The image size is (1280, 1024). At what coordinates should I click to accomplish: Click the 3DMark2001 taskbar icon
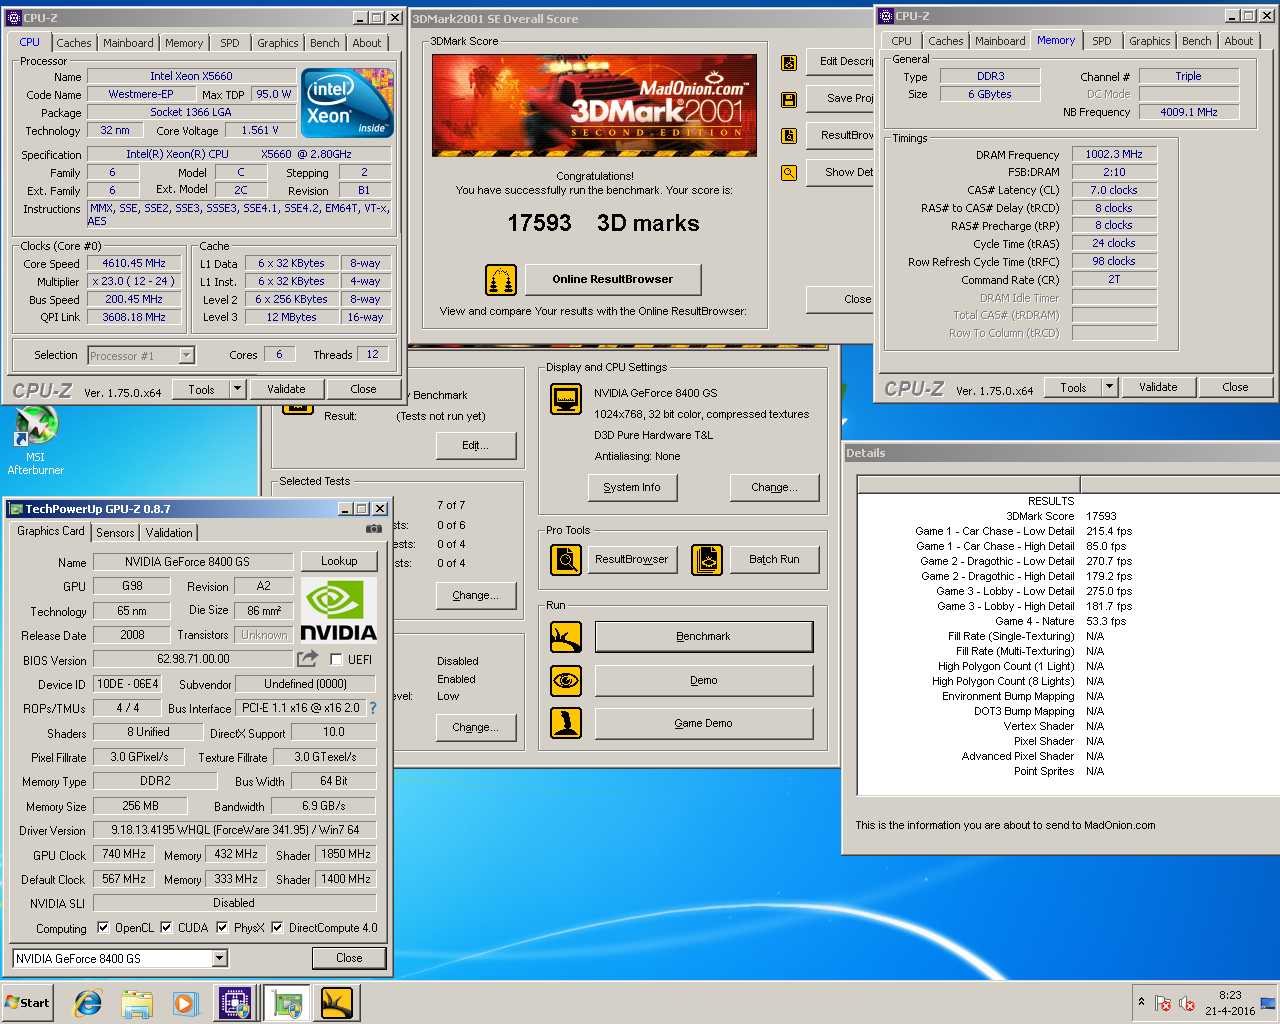(x=337, y=1003)
